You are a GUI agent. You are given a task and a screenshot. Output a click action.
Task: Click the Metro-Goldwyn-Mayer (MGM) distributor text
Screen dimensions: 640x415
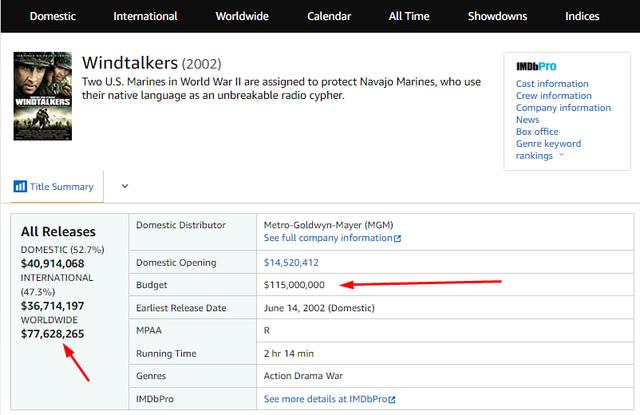click(328, 225)
